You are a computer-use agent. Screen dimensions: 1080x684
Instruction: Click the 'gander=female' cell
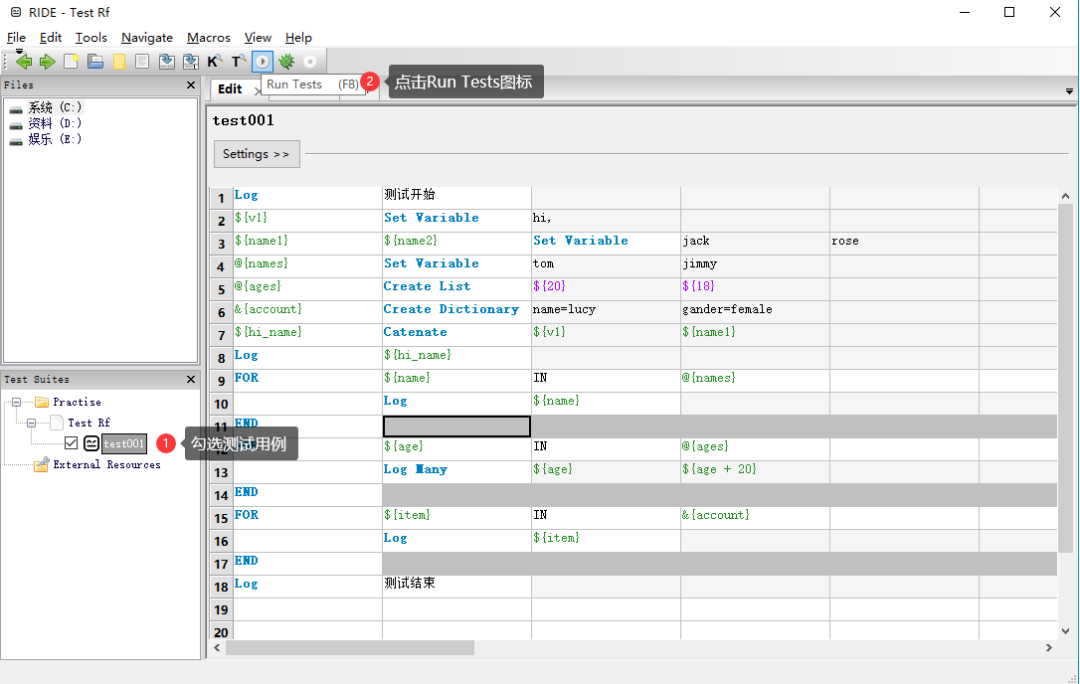pos(755,312)
